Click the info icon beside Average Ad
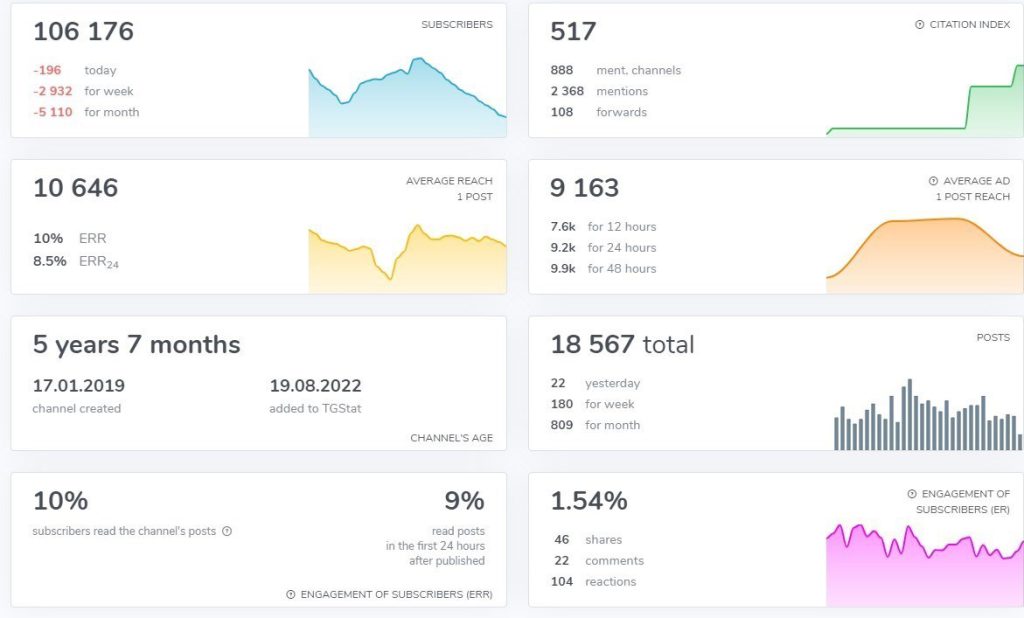 tap(933, 181)
